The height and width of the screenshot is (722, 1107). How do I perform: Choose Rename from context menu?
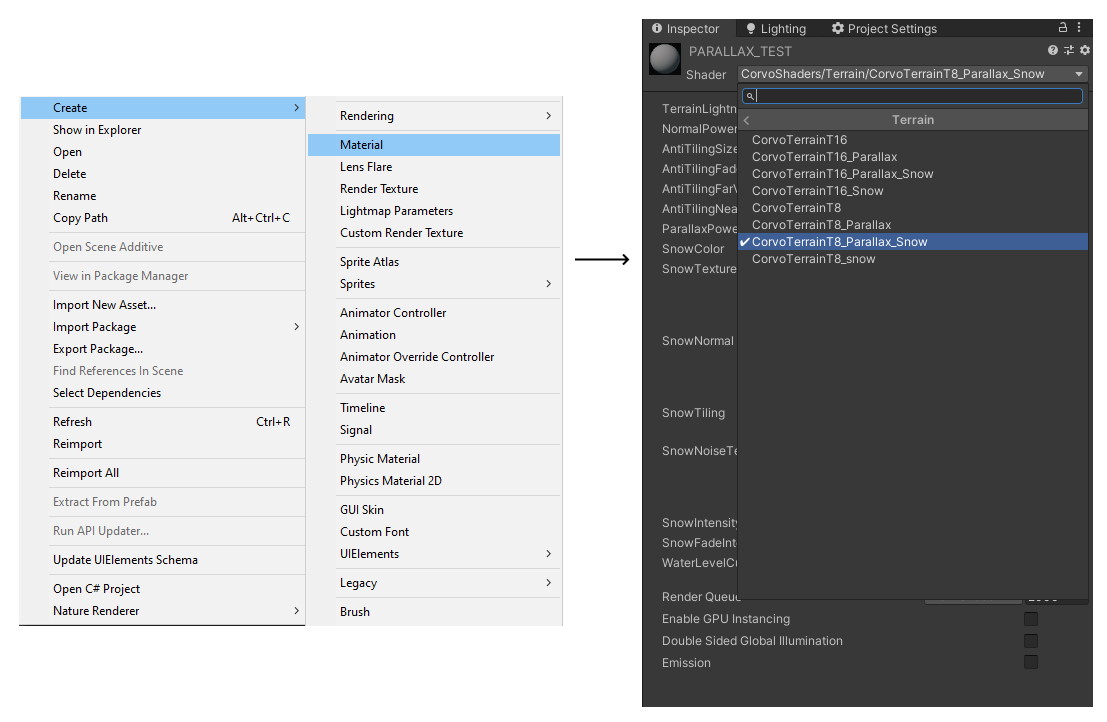tap(162, 195)
